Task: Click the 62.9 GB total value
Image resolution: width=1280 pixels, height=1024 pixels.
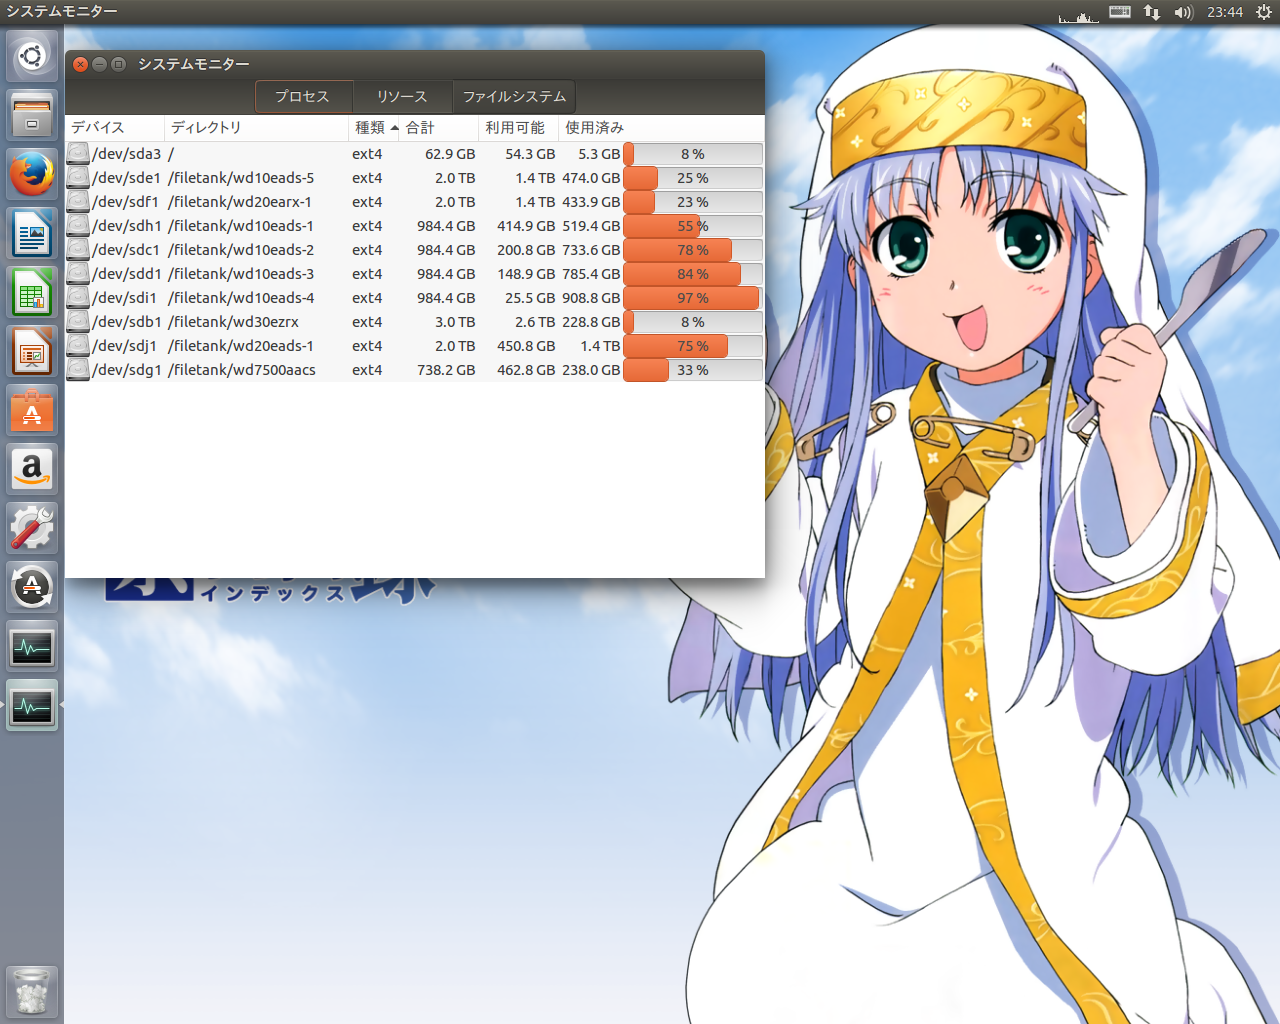Action: 450,154
